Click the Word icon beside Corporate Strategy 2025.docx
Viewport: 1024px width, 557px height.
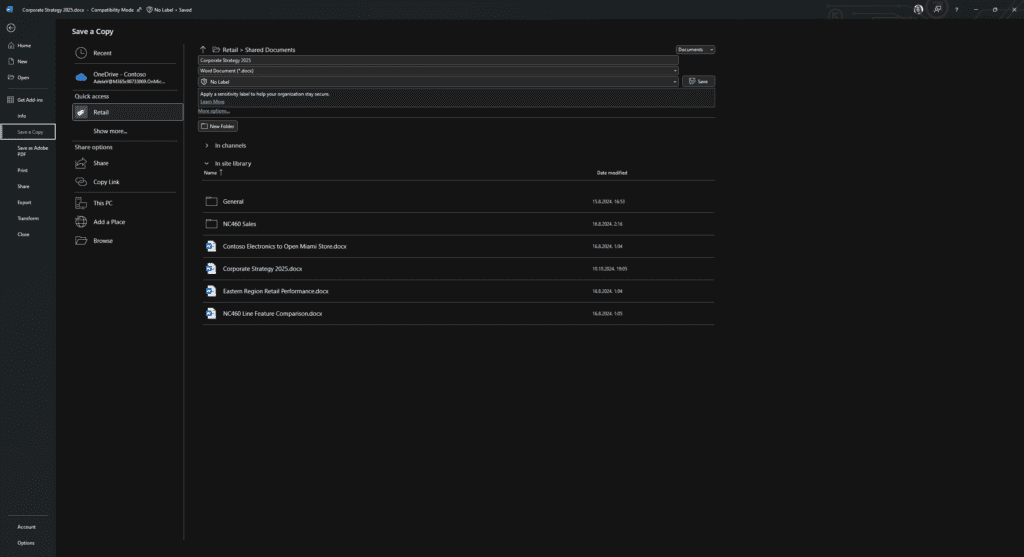(x=211, y=268)
